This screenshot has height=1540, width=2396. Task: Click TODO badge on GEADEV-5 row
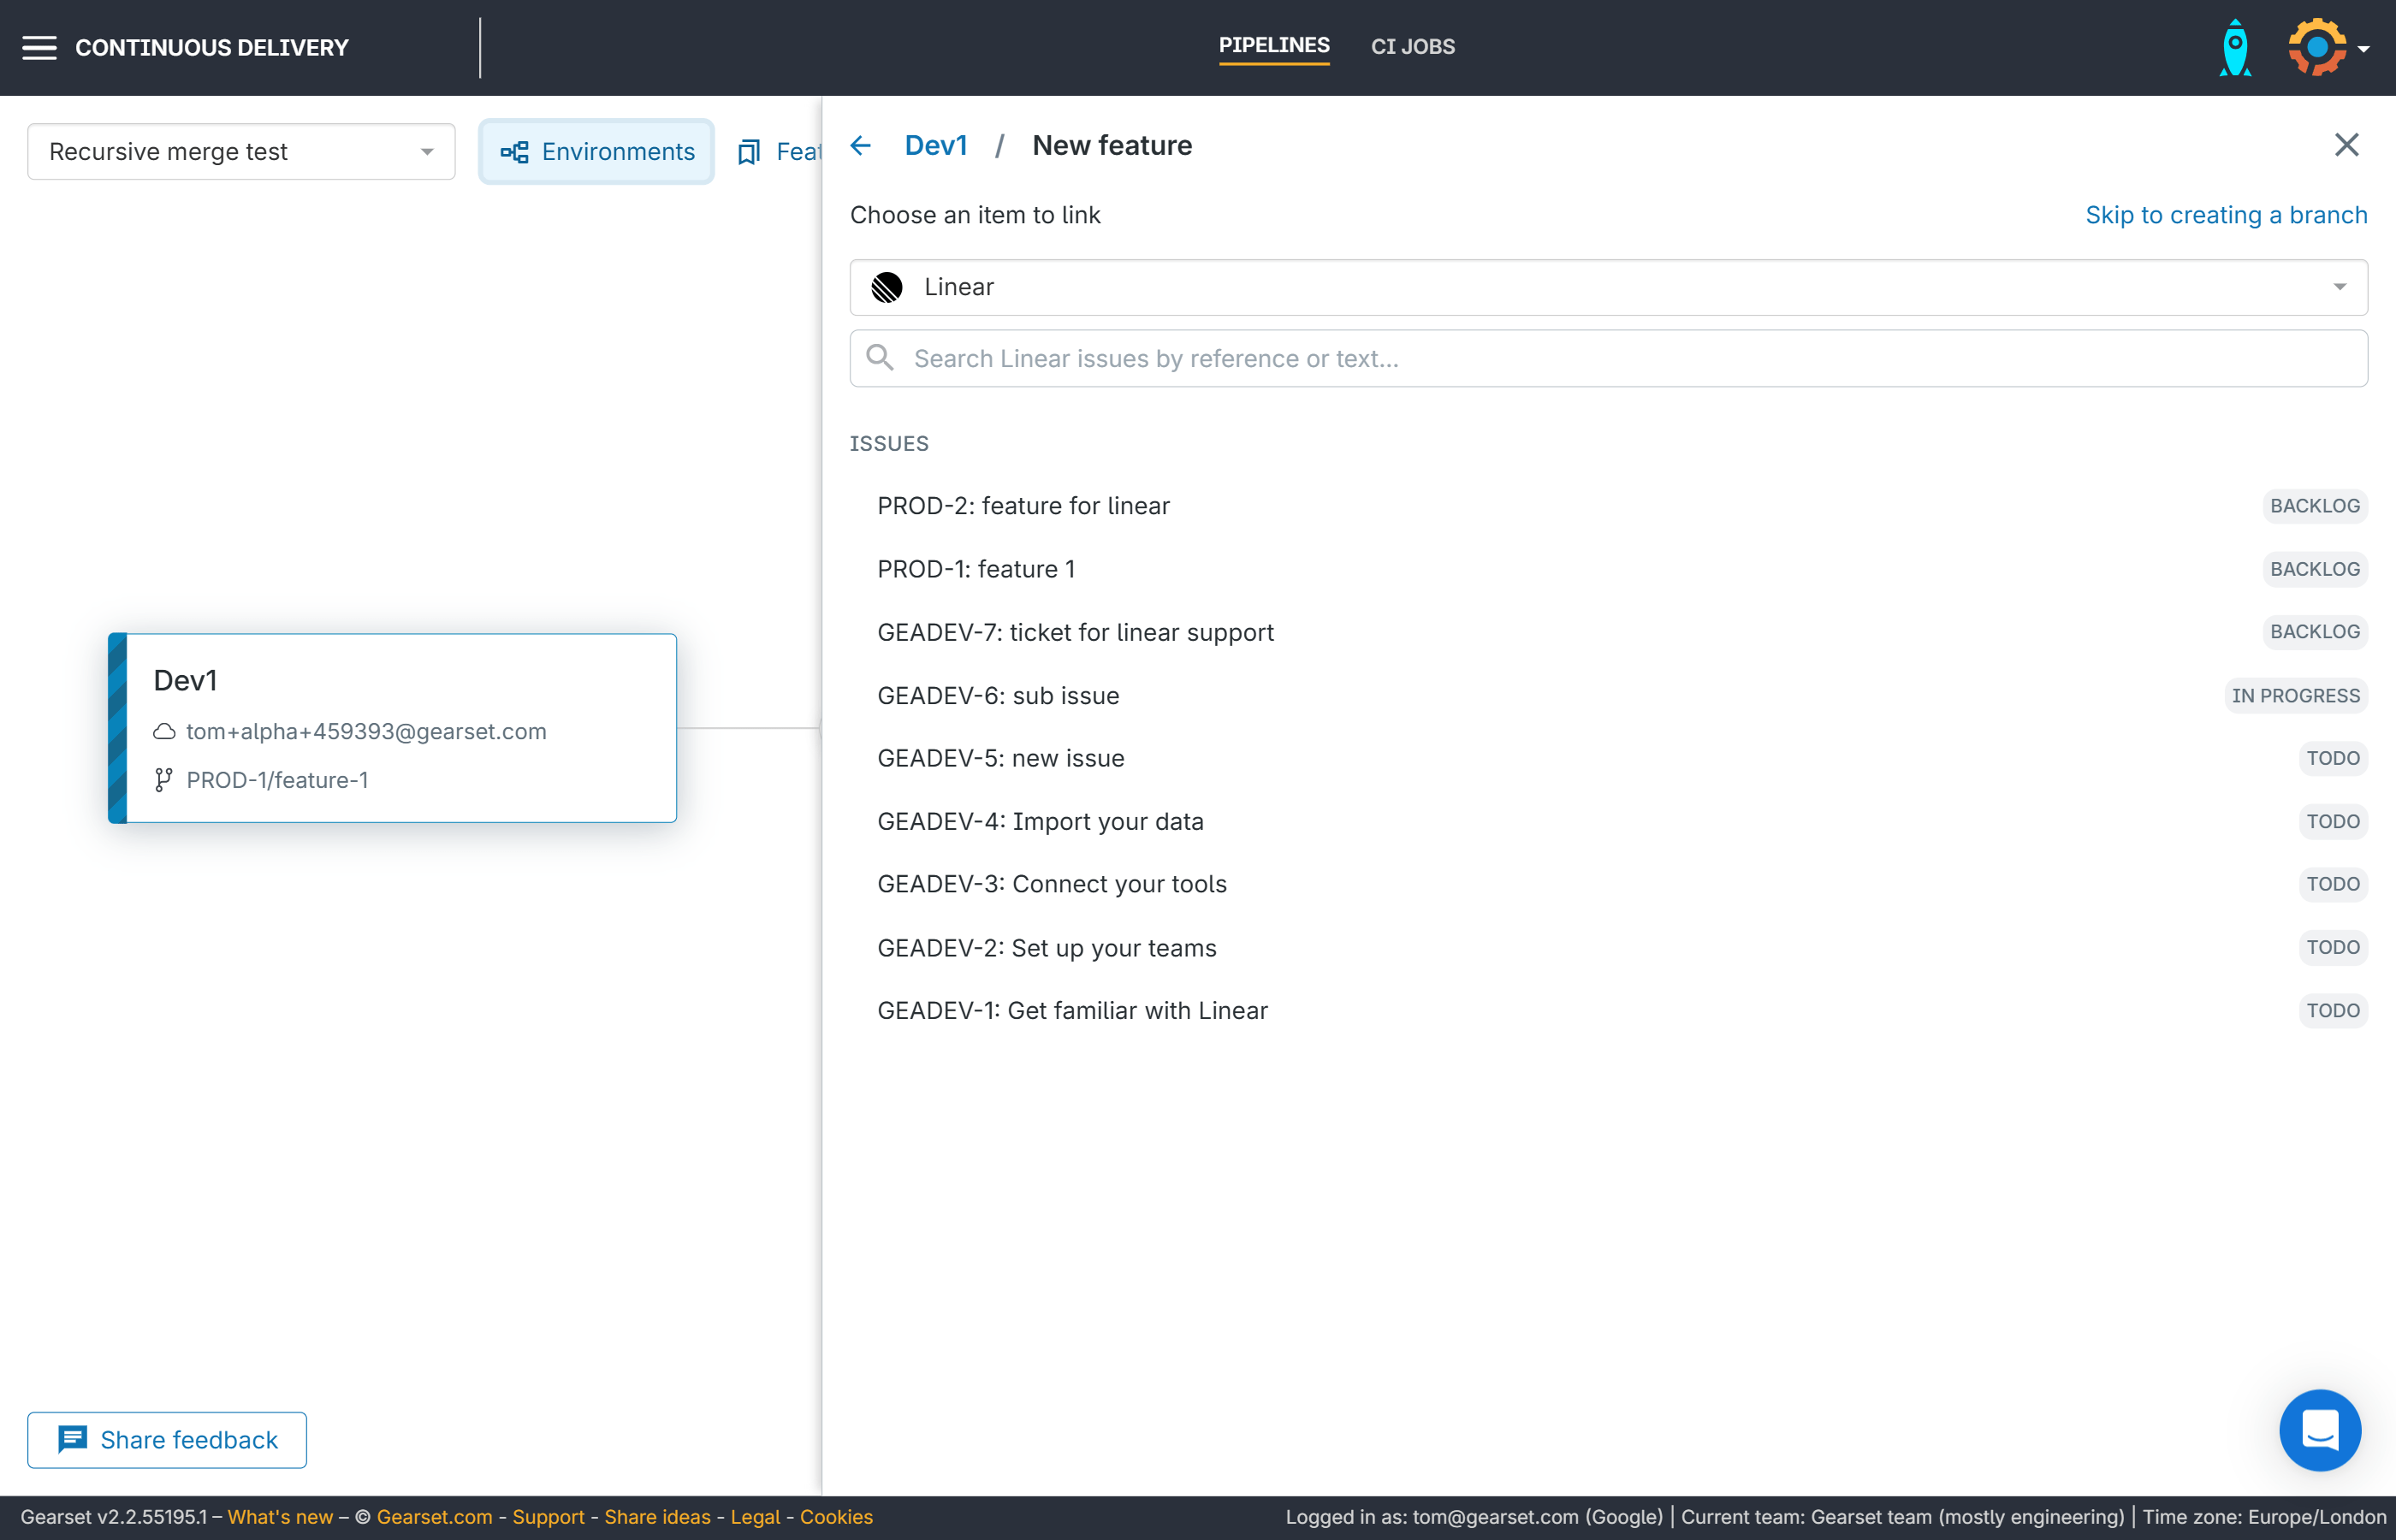(2332, 758)
